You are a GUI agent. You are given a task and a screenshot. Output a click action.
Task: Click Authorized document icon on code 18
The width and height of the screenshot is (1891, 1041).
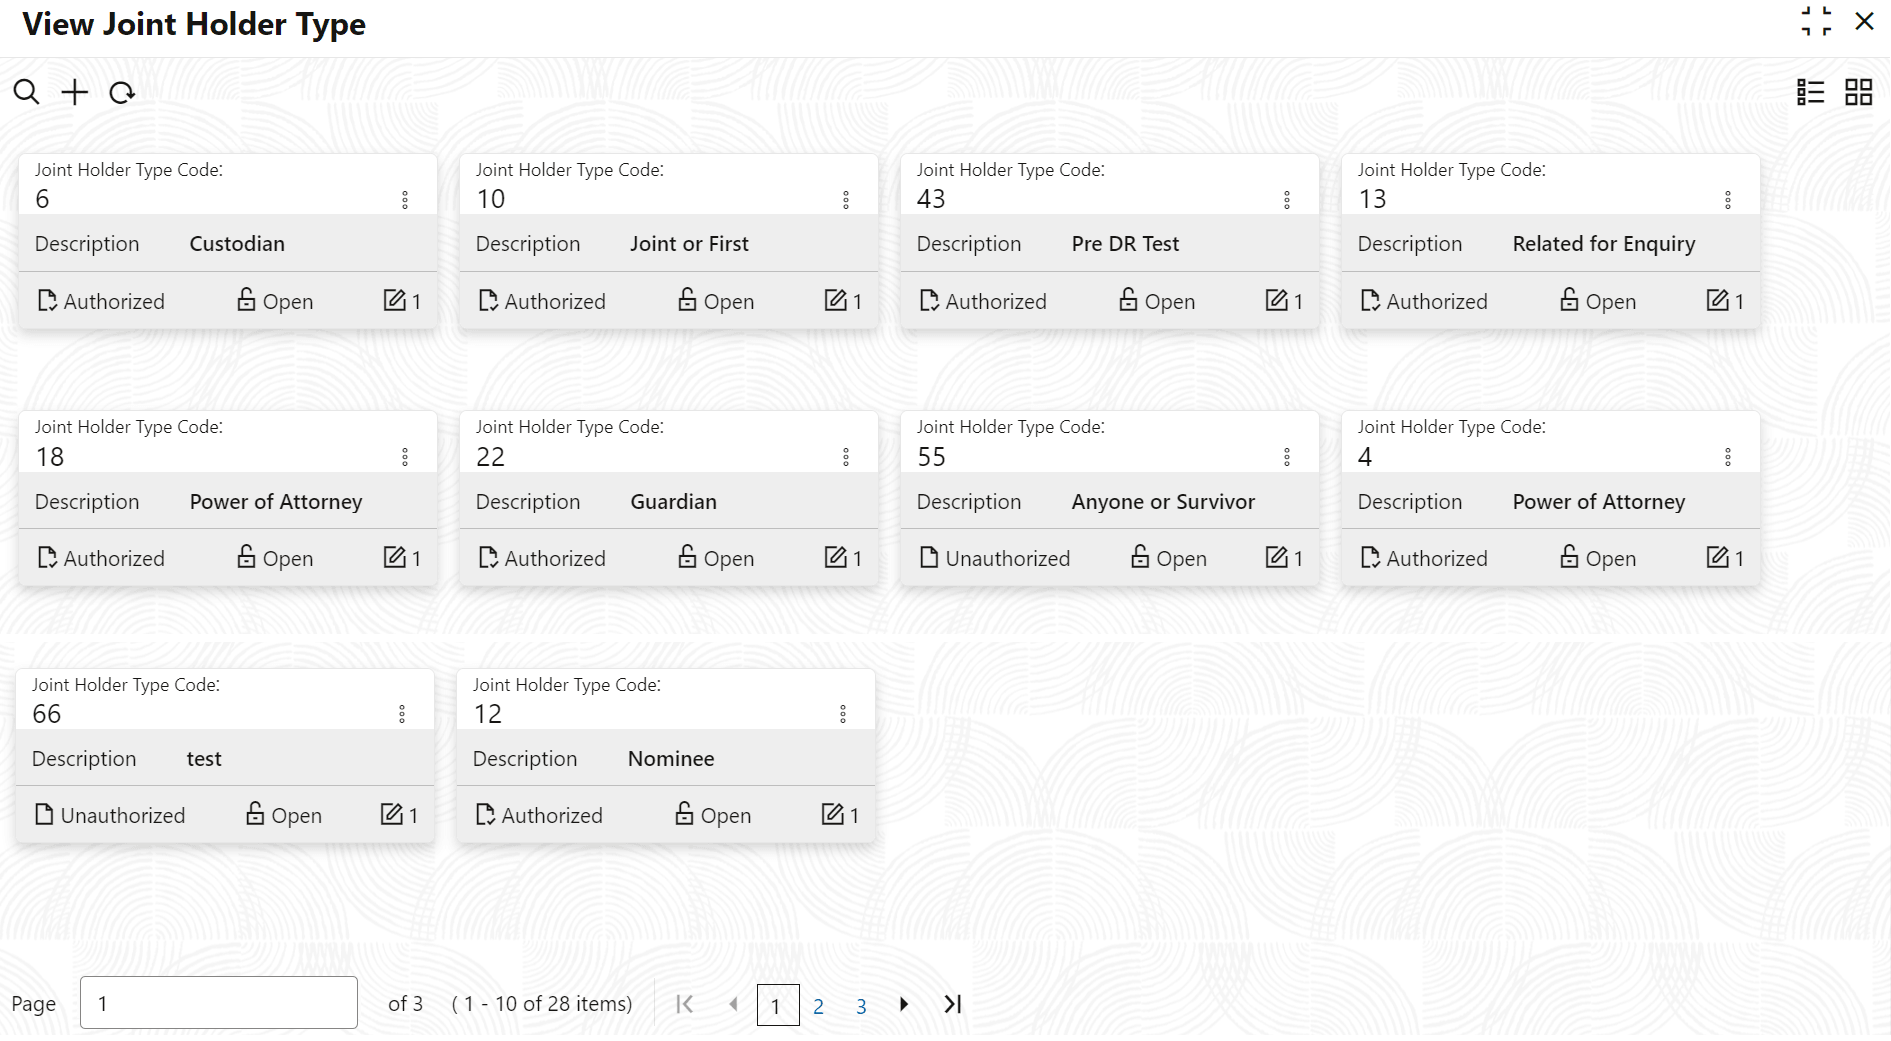point(47,557)
